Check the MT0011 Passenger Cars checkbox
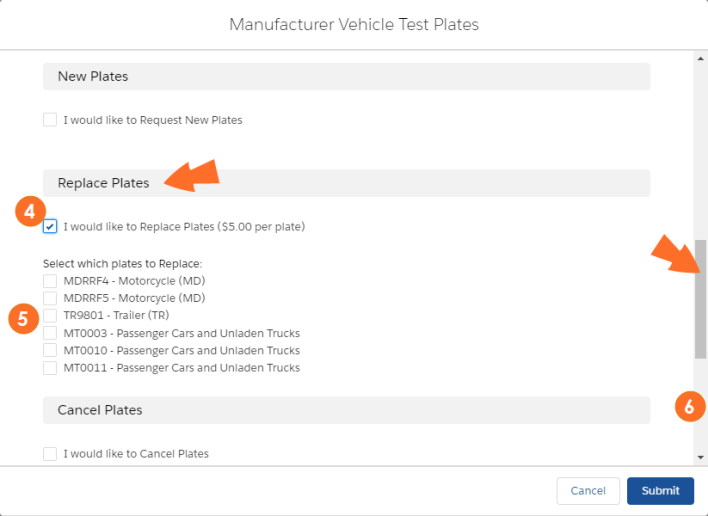The height and width of the screenshot is (516, 708). tap(50, 367)
